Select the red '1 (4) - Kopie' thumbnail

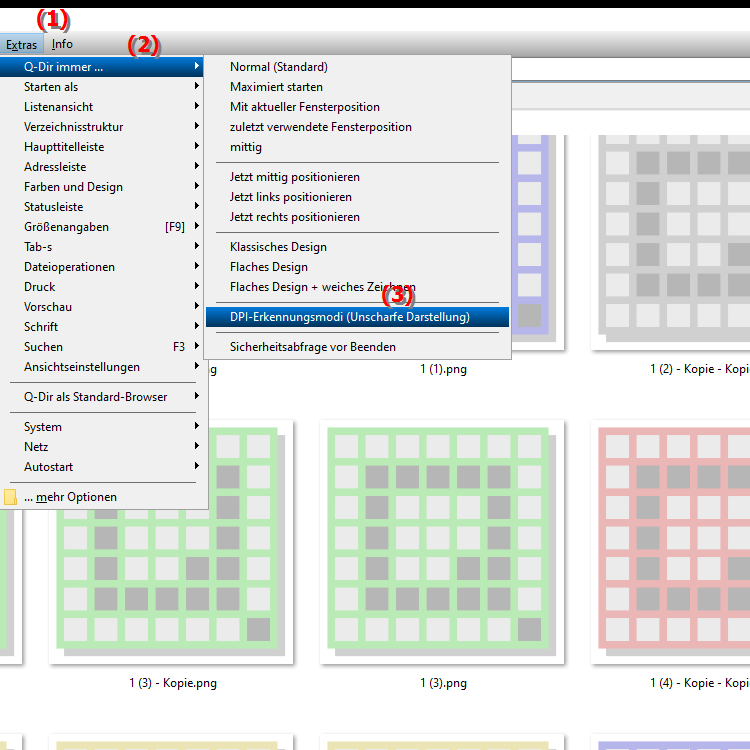pos(671,542)
